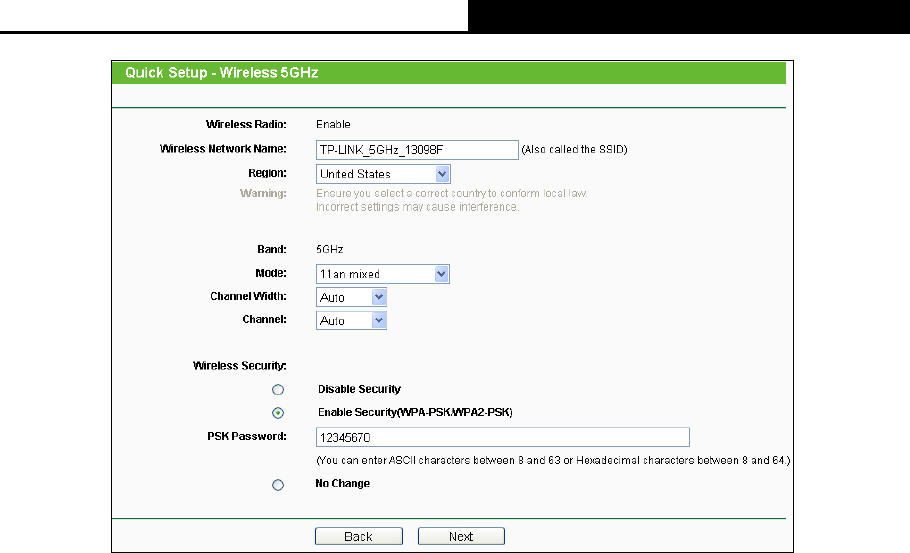The image size is (910, 553).
Task: Click the Wireless Radio Enable status text
Action: pos(333,124)
